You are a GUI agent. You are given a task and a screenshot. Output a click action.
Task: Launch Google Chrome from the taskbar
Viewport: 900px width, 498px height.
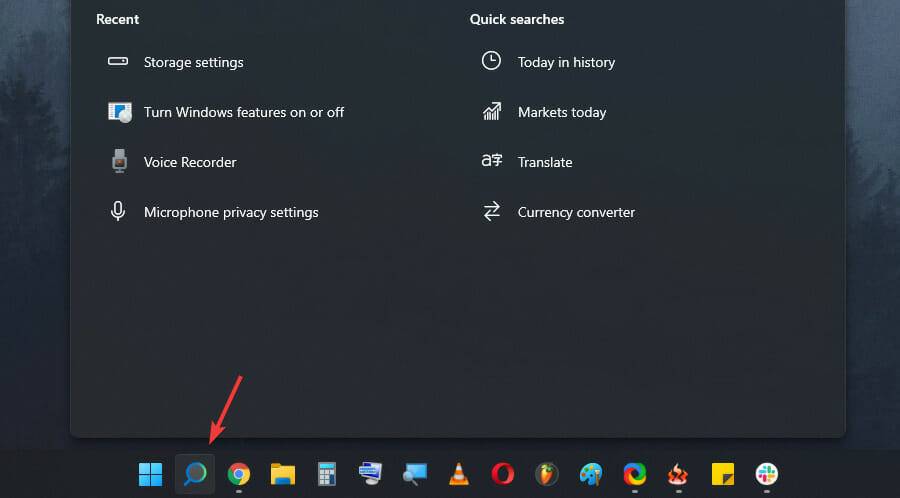click(x=239, y=474)
